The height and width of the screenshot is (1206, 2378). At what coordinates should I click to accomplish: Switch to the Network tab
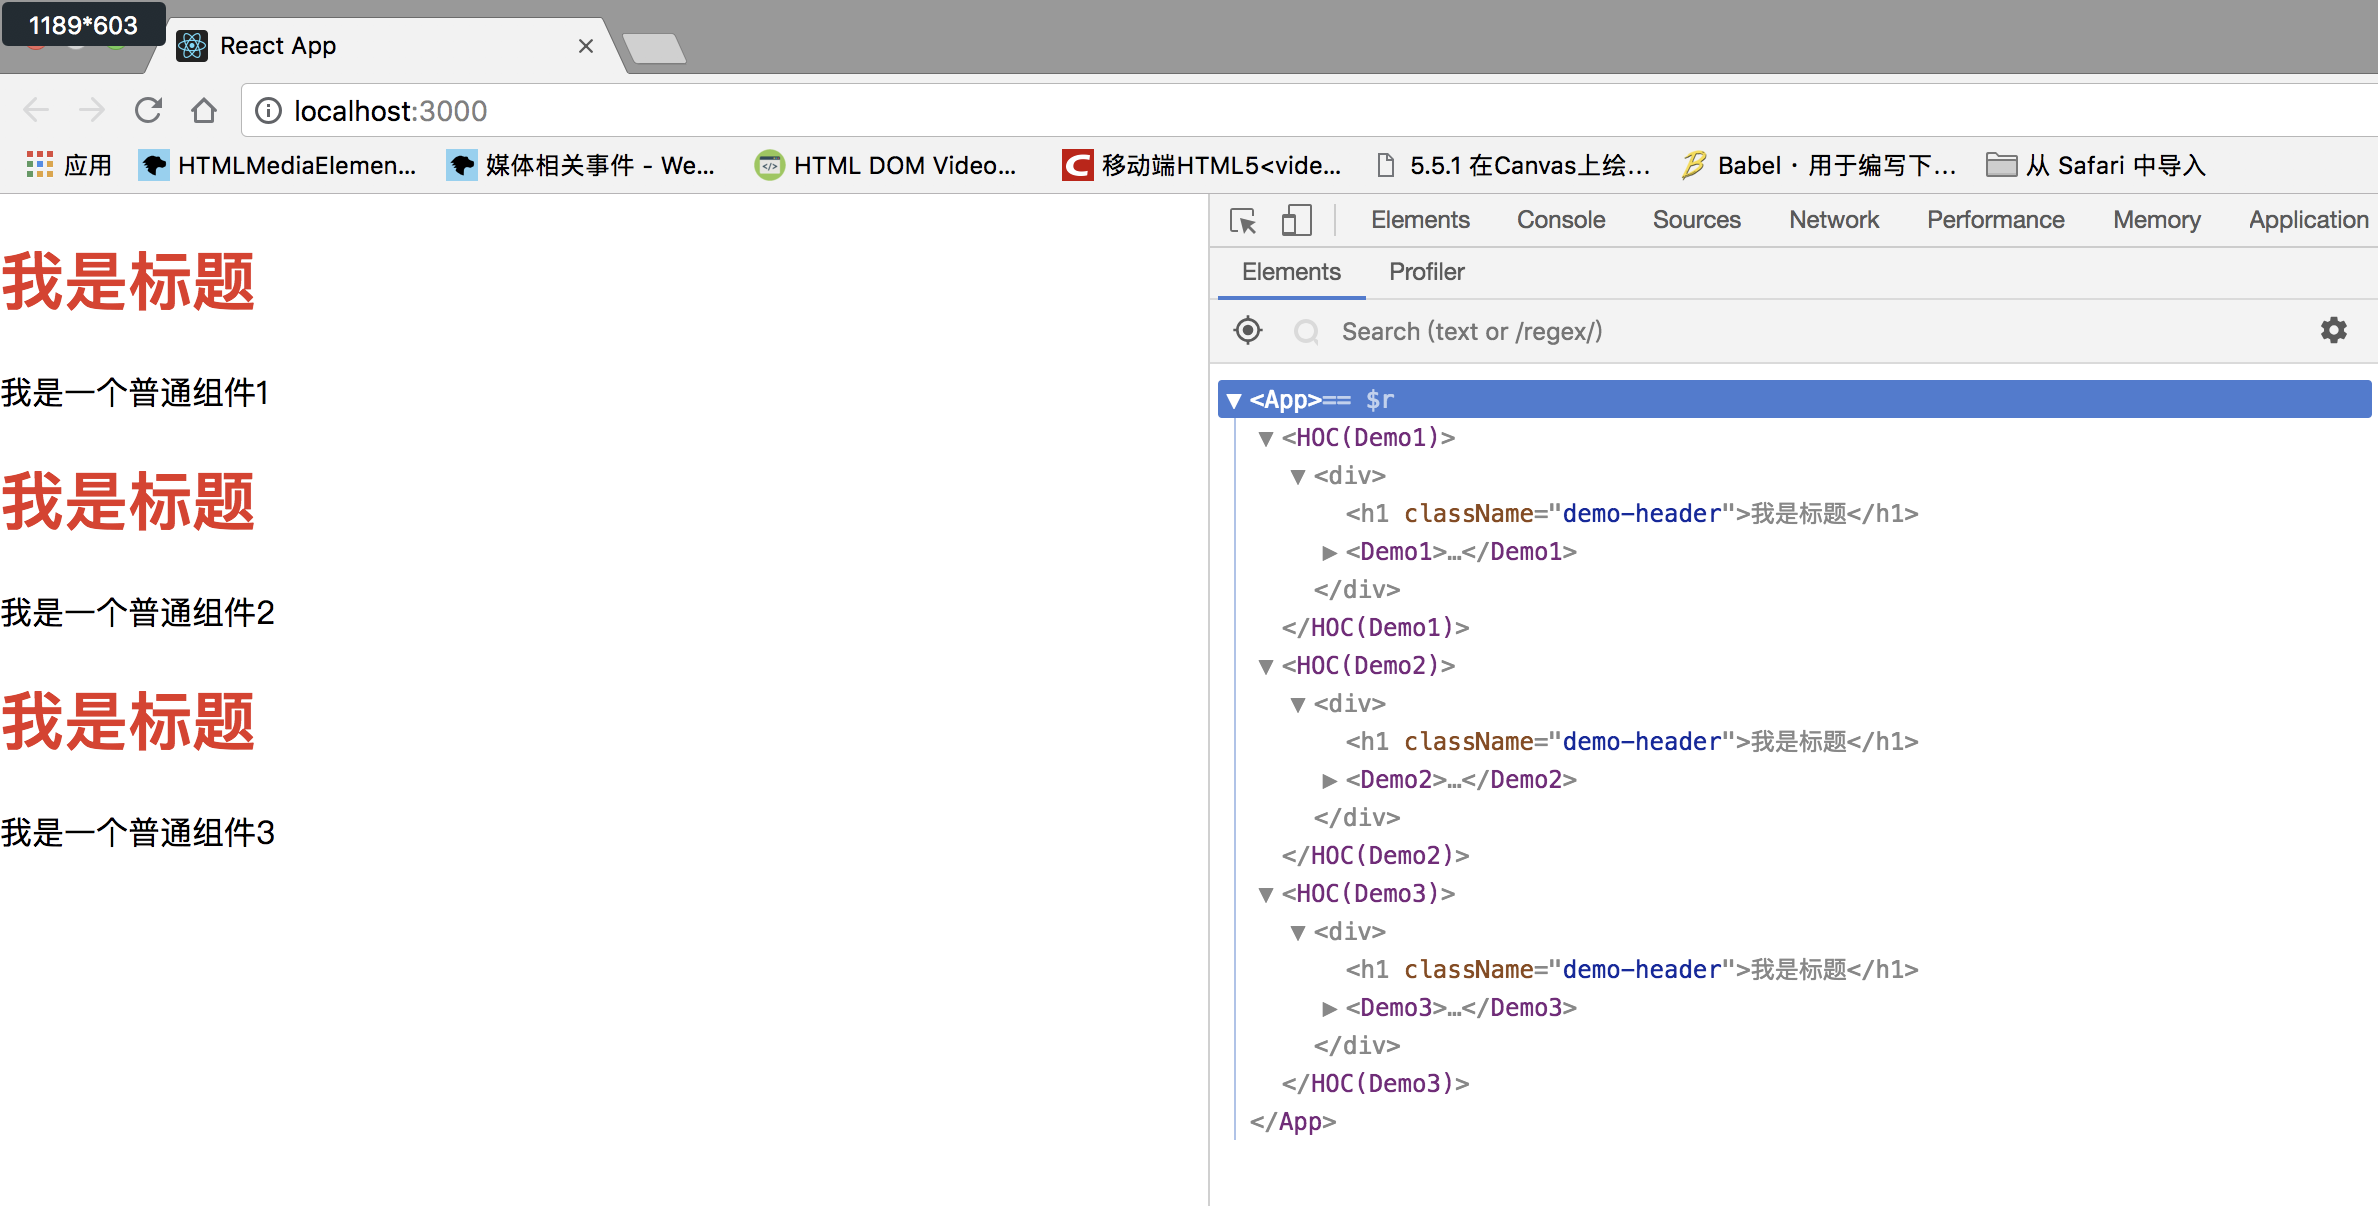[x=1834, y=220]
